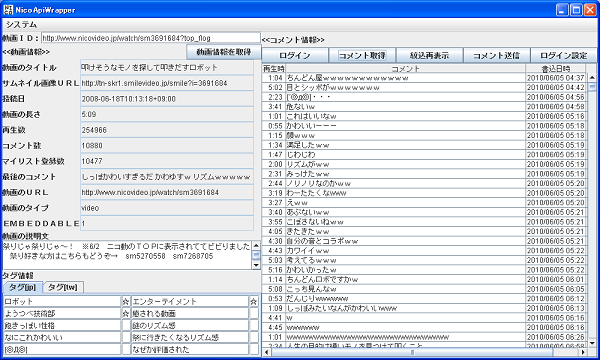Open the システム menu
Image resolution: width=600 pixels, height=360 pixels.
pyautogui.click(x=21, y=24)
